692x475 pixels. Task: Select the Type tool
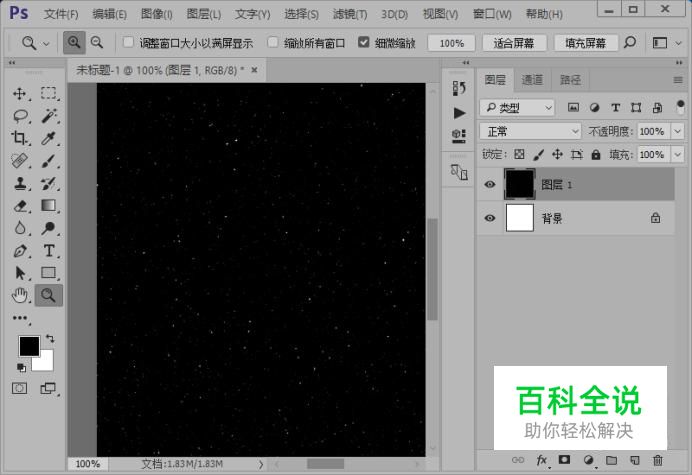49,251
